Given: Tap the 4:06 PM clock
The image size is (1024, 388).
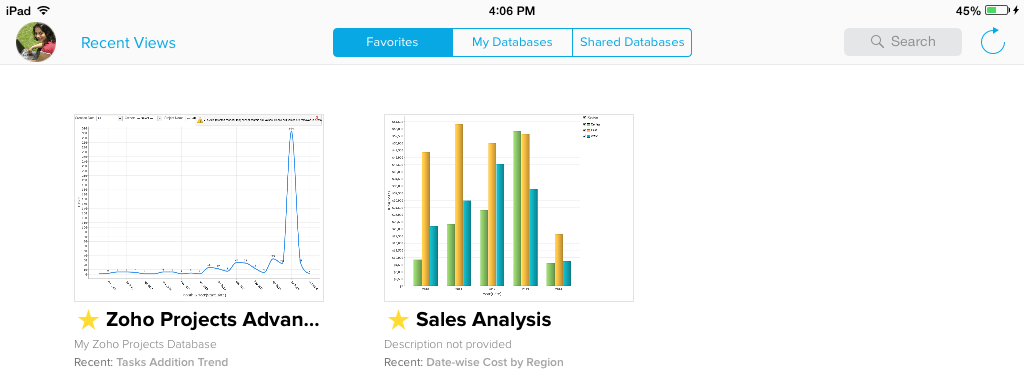Looking at the screenshot, I should [x=512, y=10].
